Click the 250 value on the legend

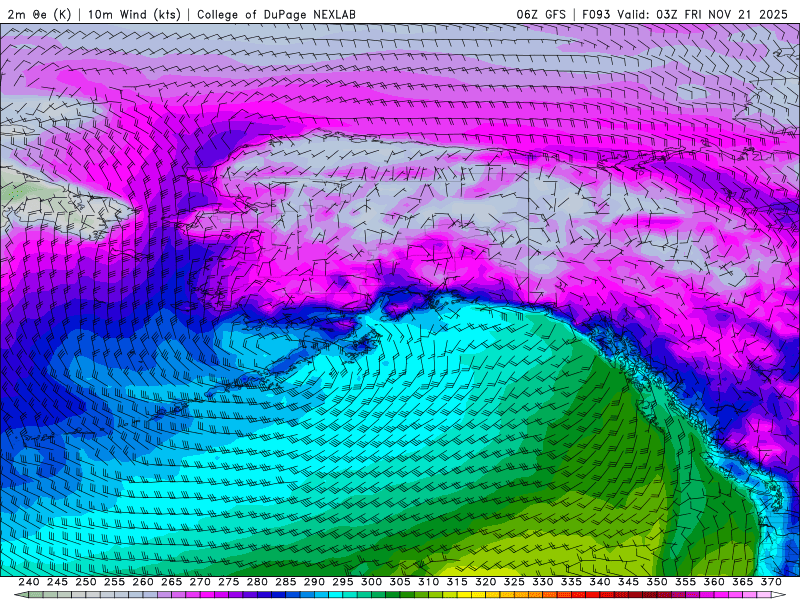click(86, 582)
